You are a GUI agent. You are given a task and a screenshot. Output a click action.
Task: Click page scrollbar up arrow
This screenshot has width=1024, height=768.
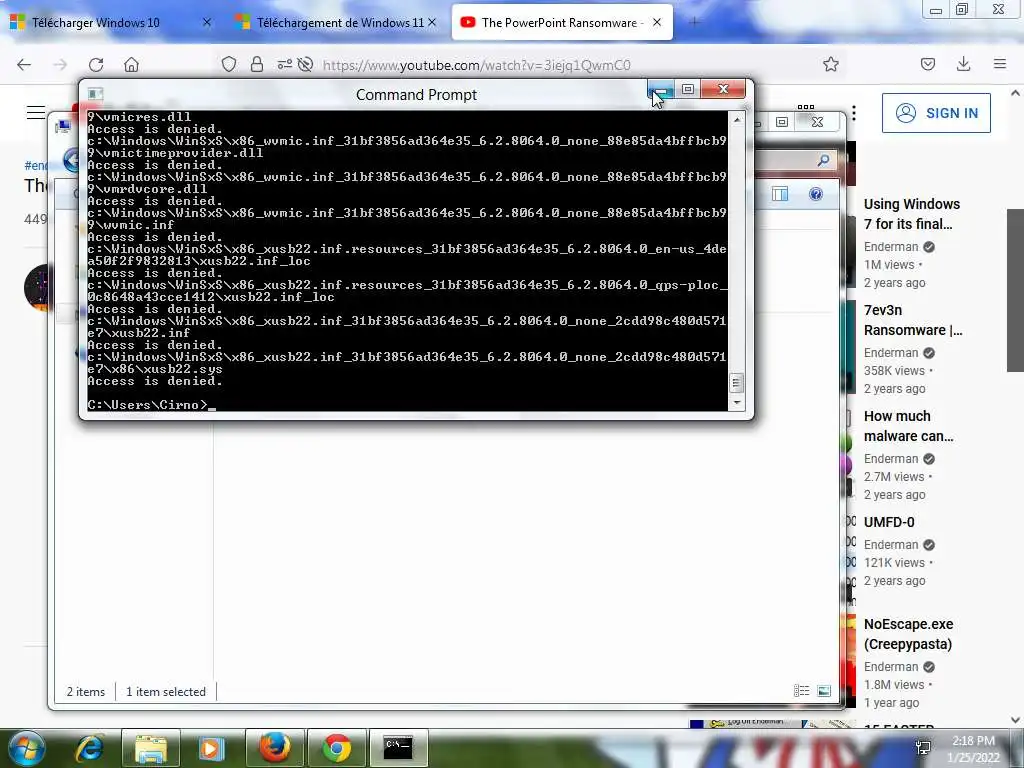click(1015, 93)
